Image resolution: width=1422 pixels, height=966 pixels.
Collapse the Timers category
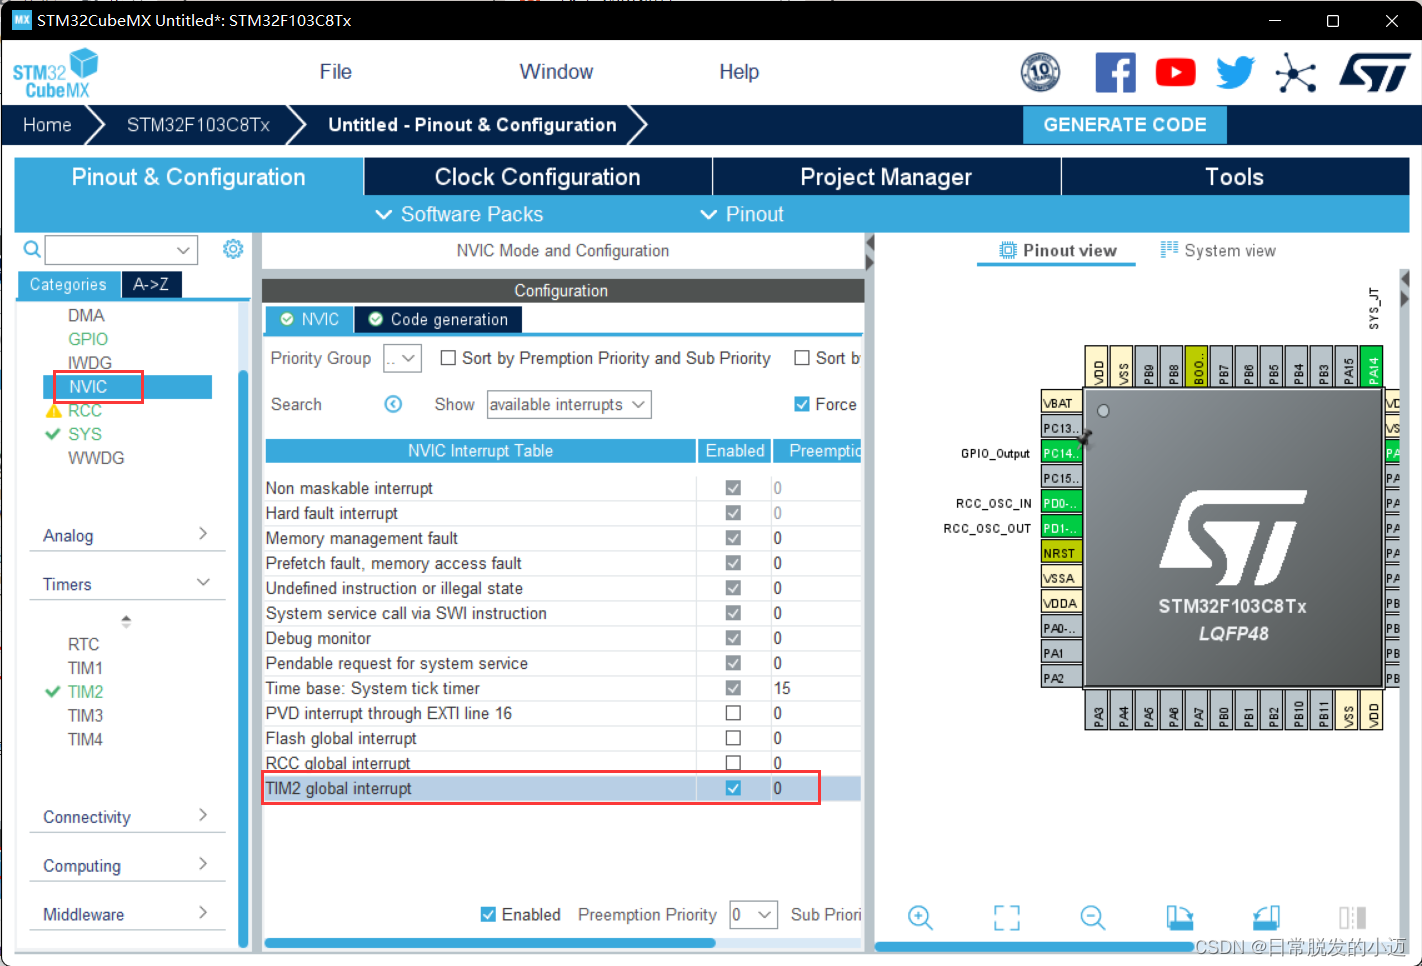click(126, 584)
